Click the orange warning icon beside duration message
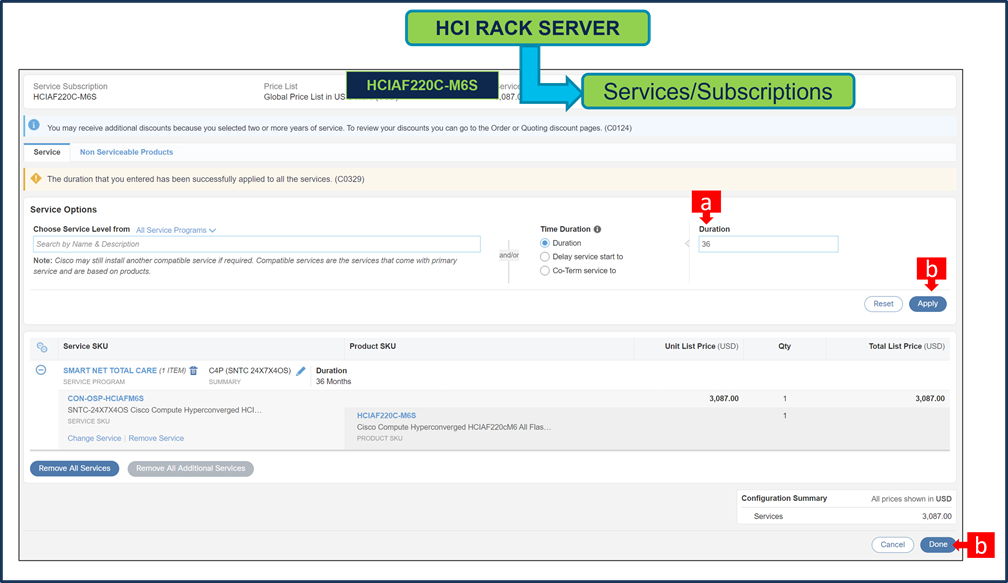Screen dimensions: 1008x583 click(x=36, y=178)
